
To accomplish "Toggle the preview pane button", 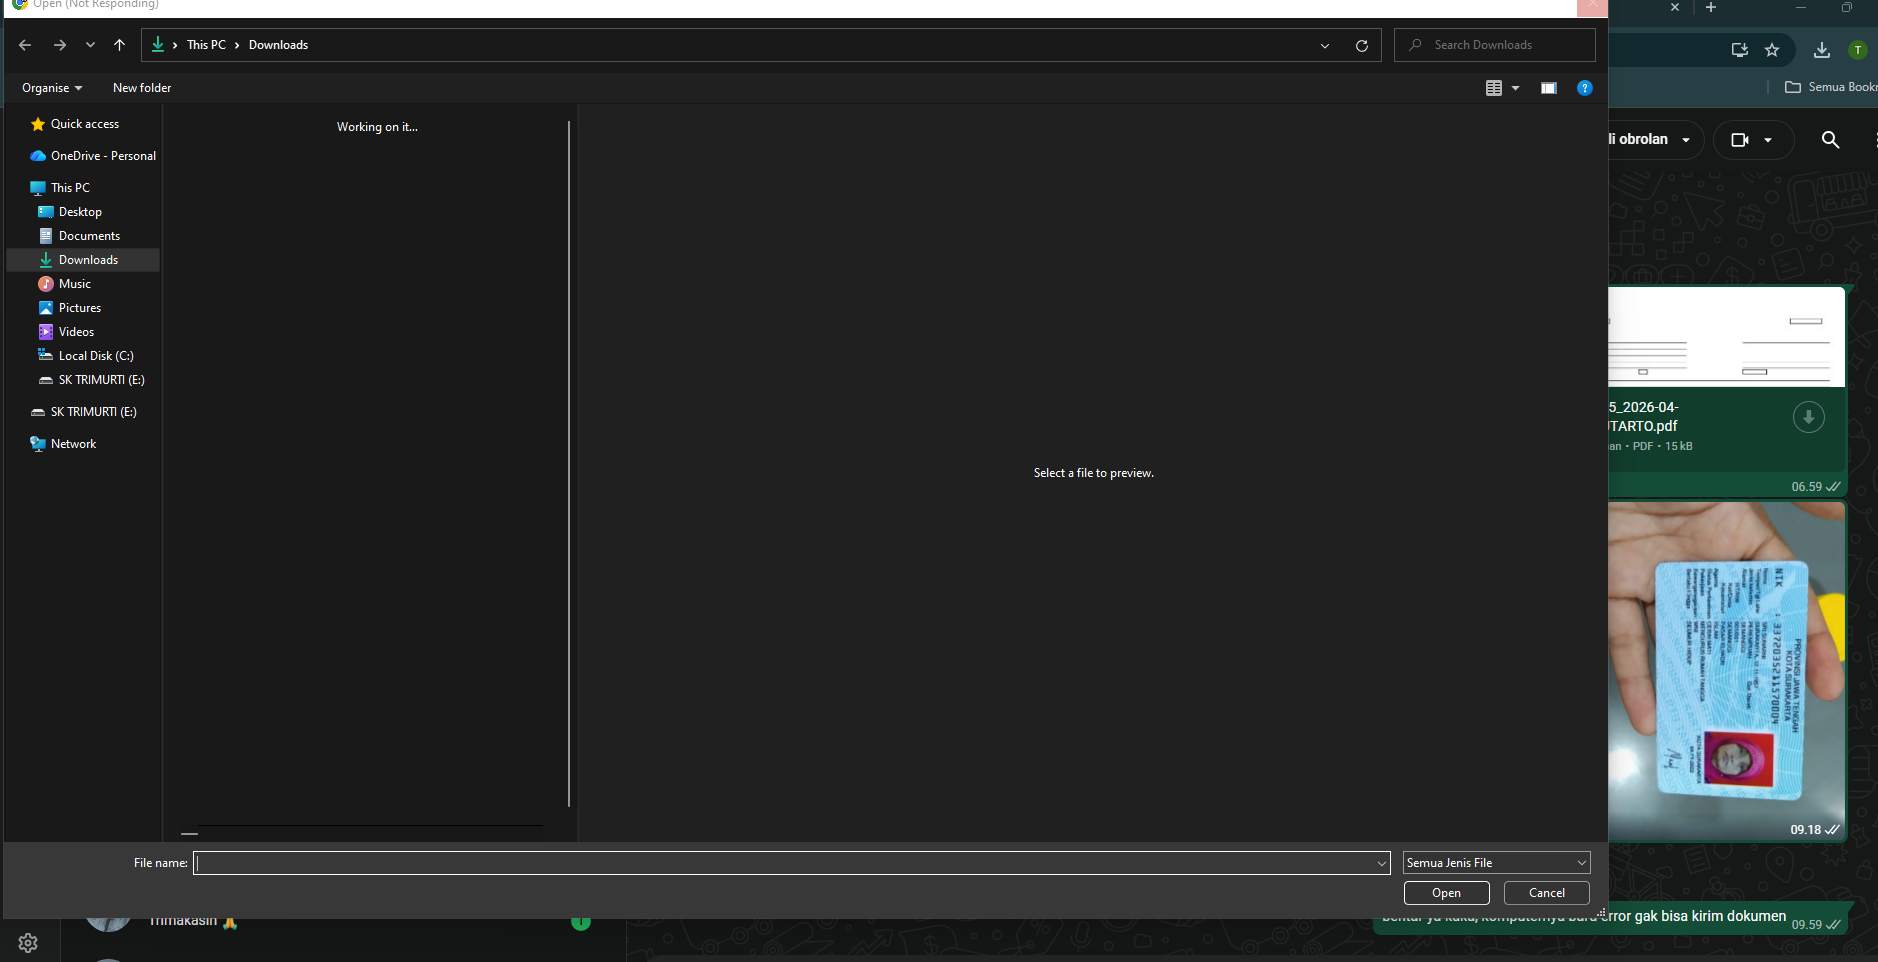I will tap(1548, 88).
